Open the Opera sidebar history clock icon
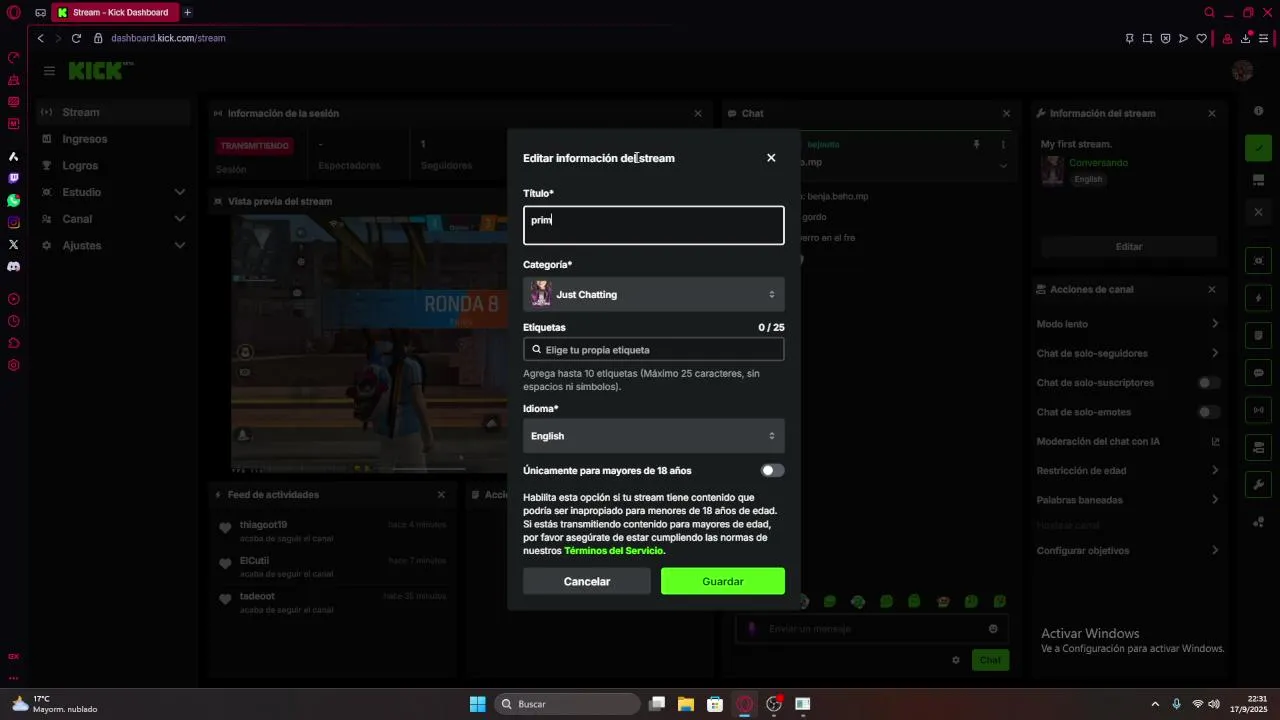1280x720 pixels. click(x=13, y=321)
